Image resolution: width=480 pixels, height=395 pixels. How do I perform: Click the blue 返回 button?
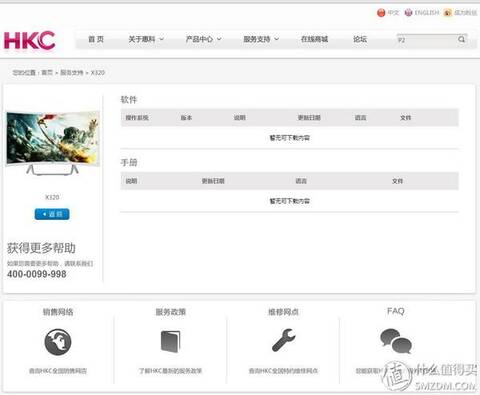(52, 214)
